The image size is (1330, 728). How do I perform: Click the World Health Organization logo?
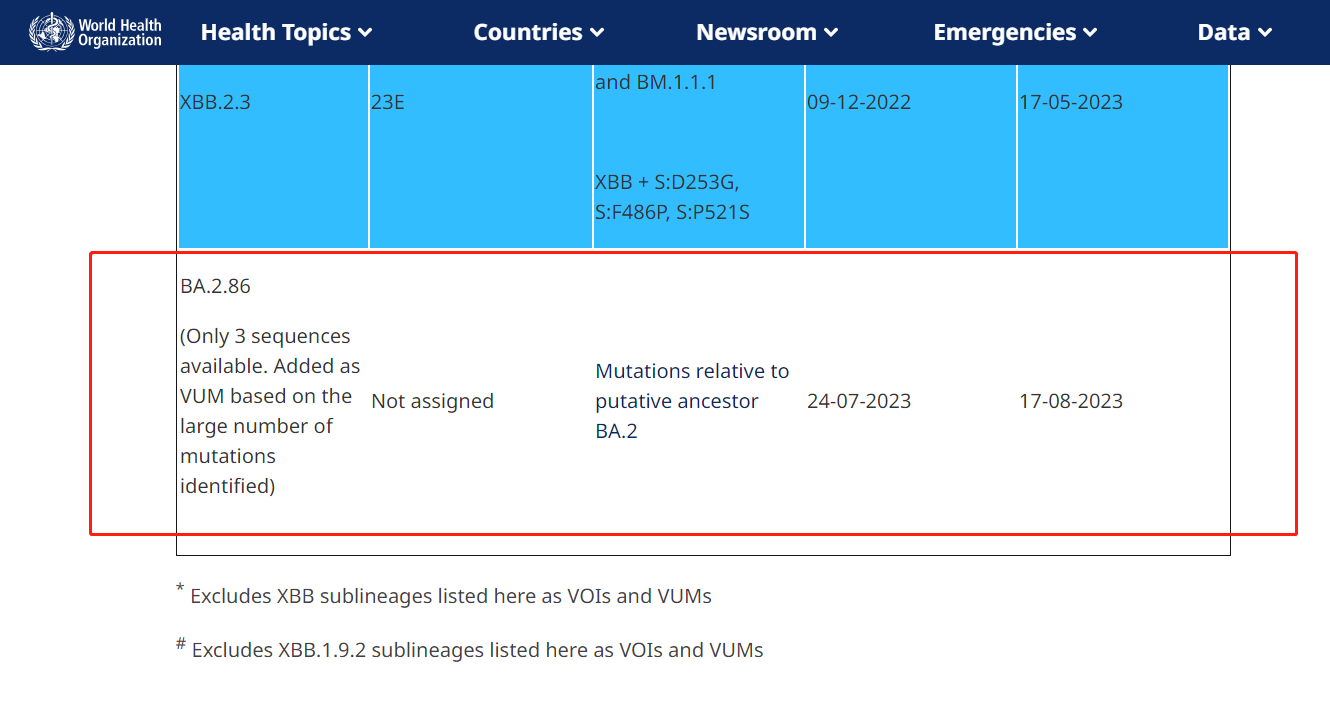click(x=95, y=32)
